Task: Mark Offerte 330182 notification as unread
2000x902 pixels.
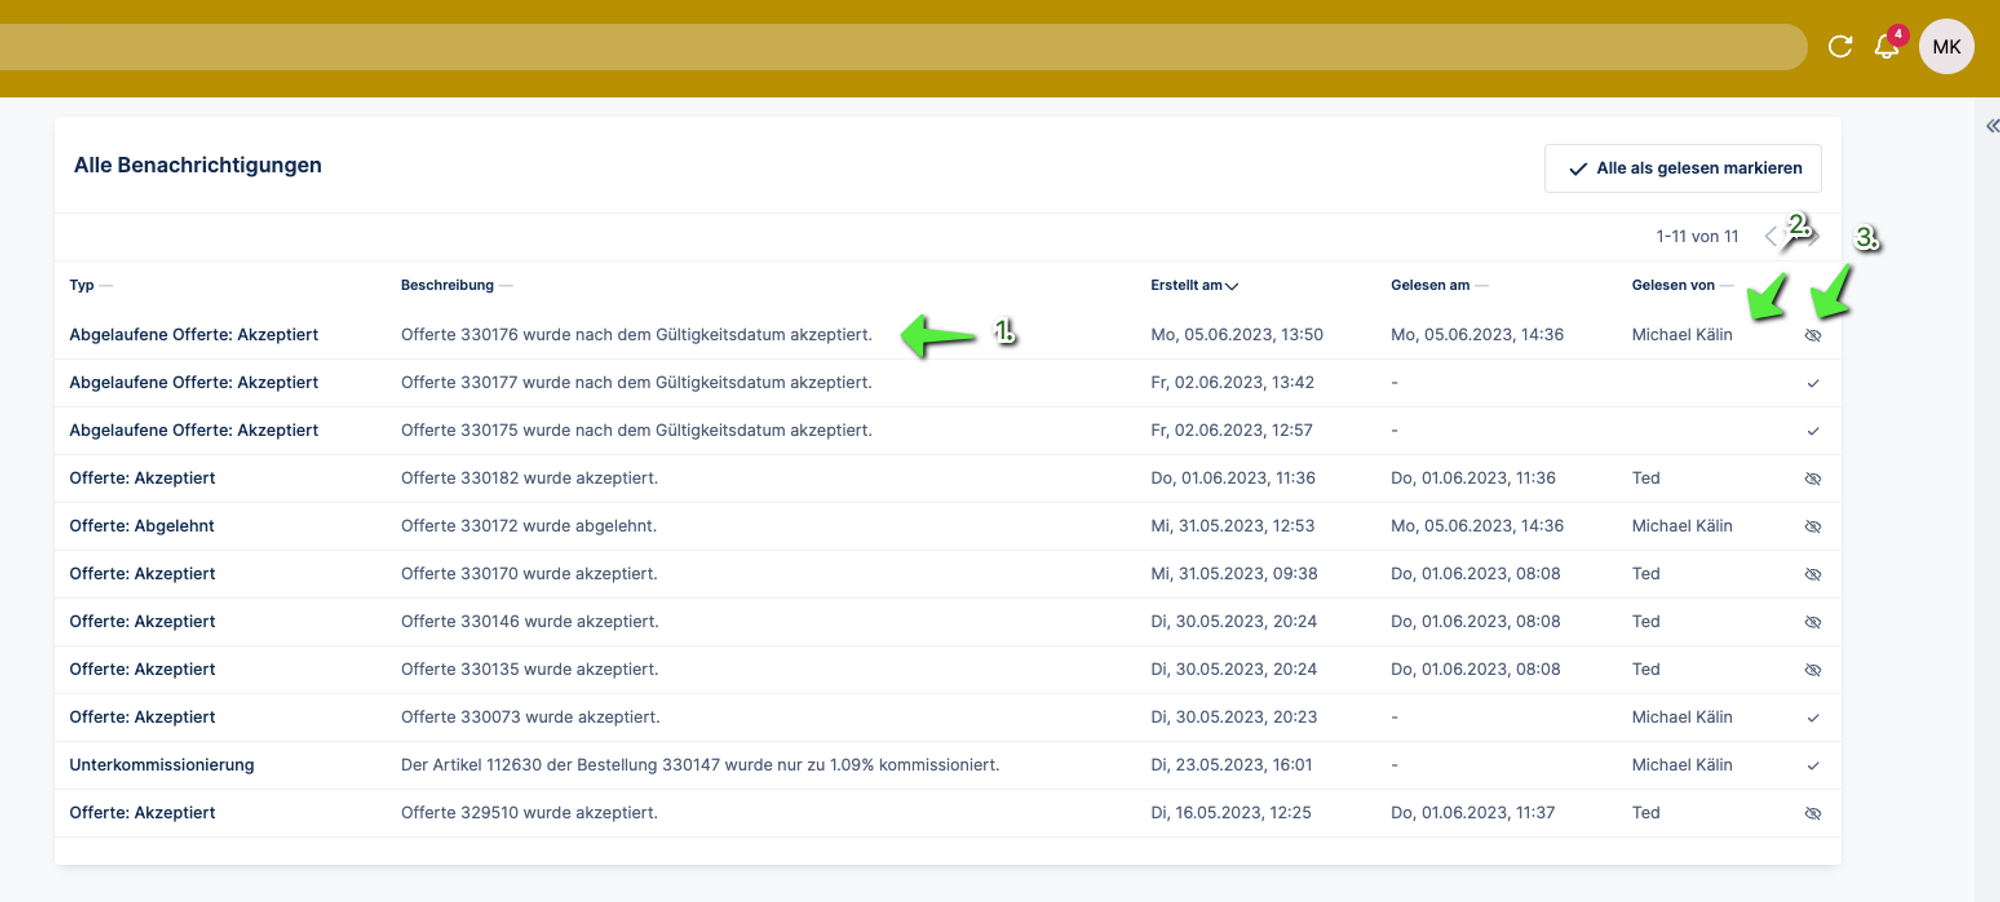Action: pos(1813,479)
